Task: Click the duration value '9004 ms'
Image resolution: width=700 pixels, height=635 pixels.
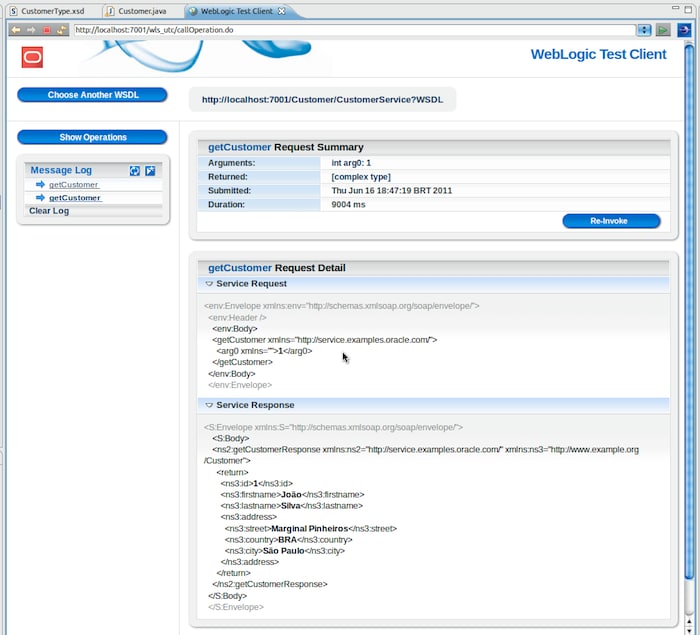Action: tap(348, 205)
